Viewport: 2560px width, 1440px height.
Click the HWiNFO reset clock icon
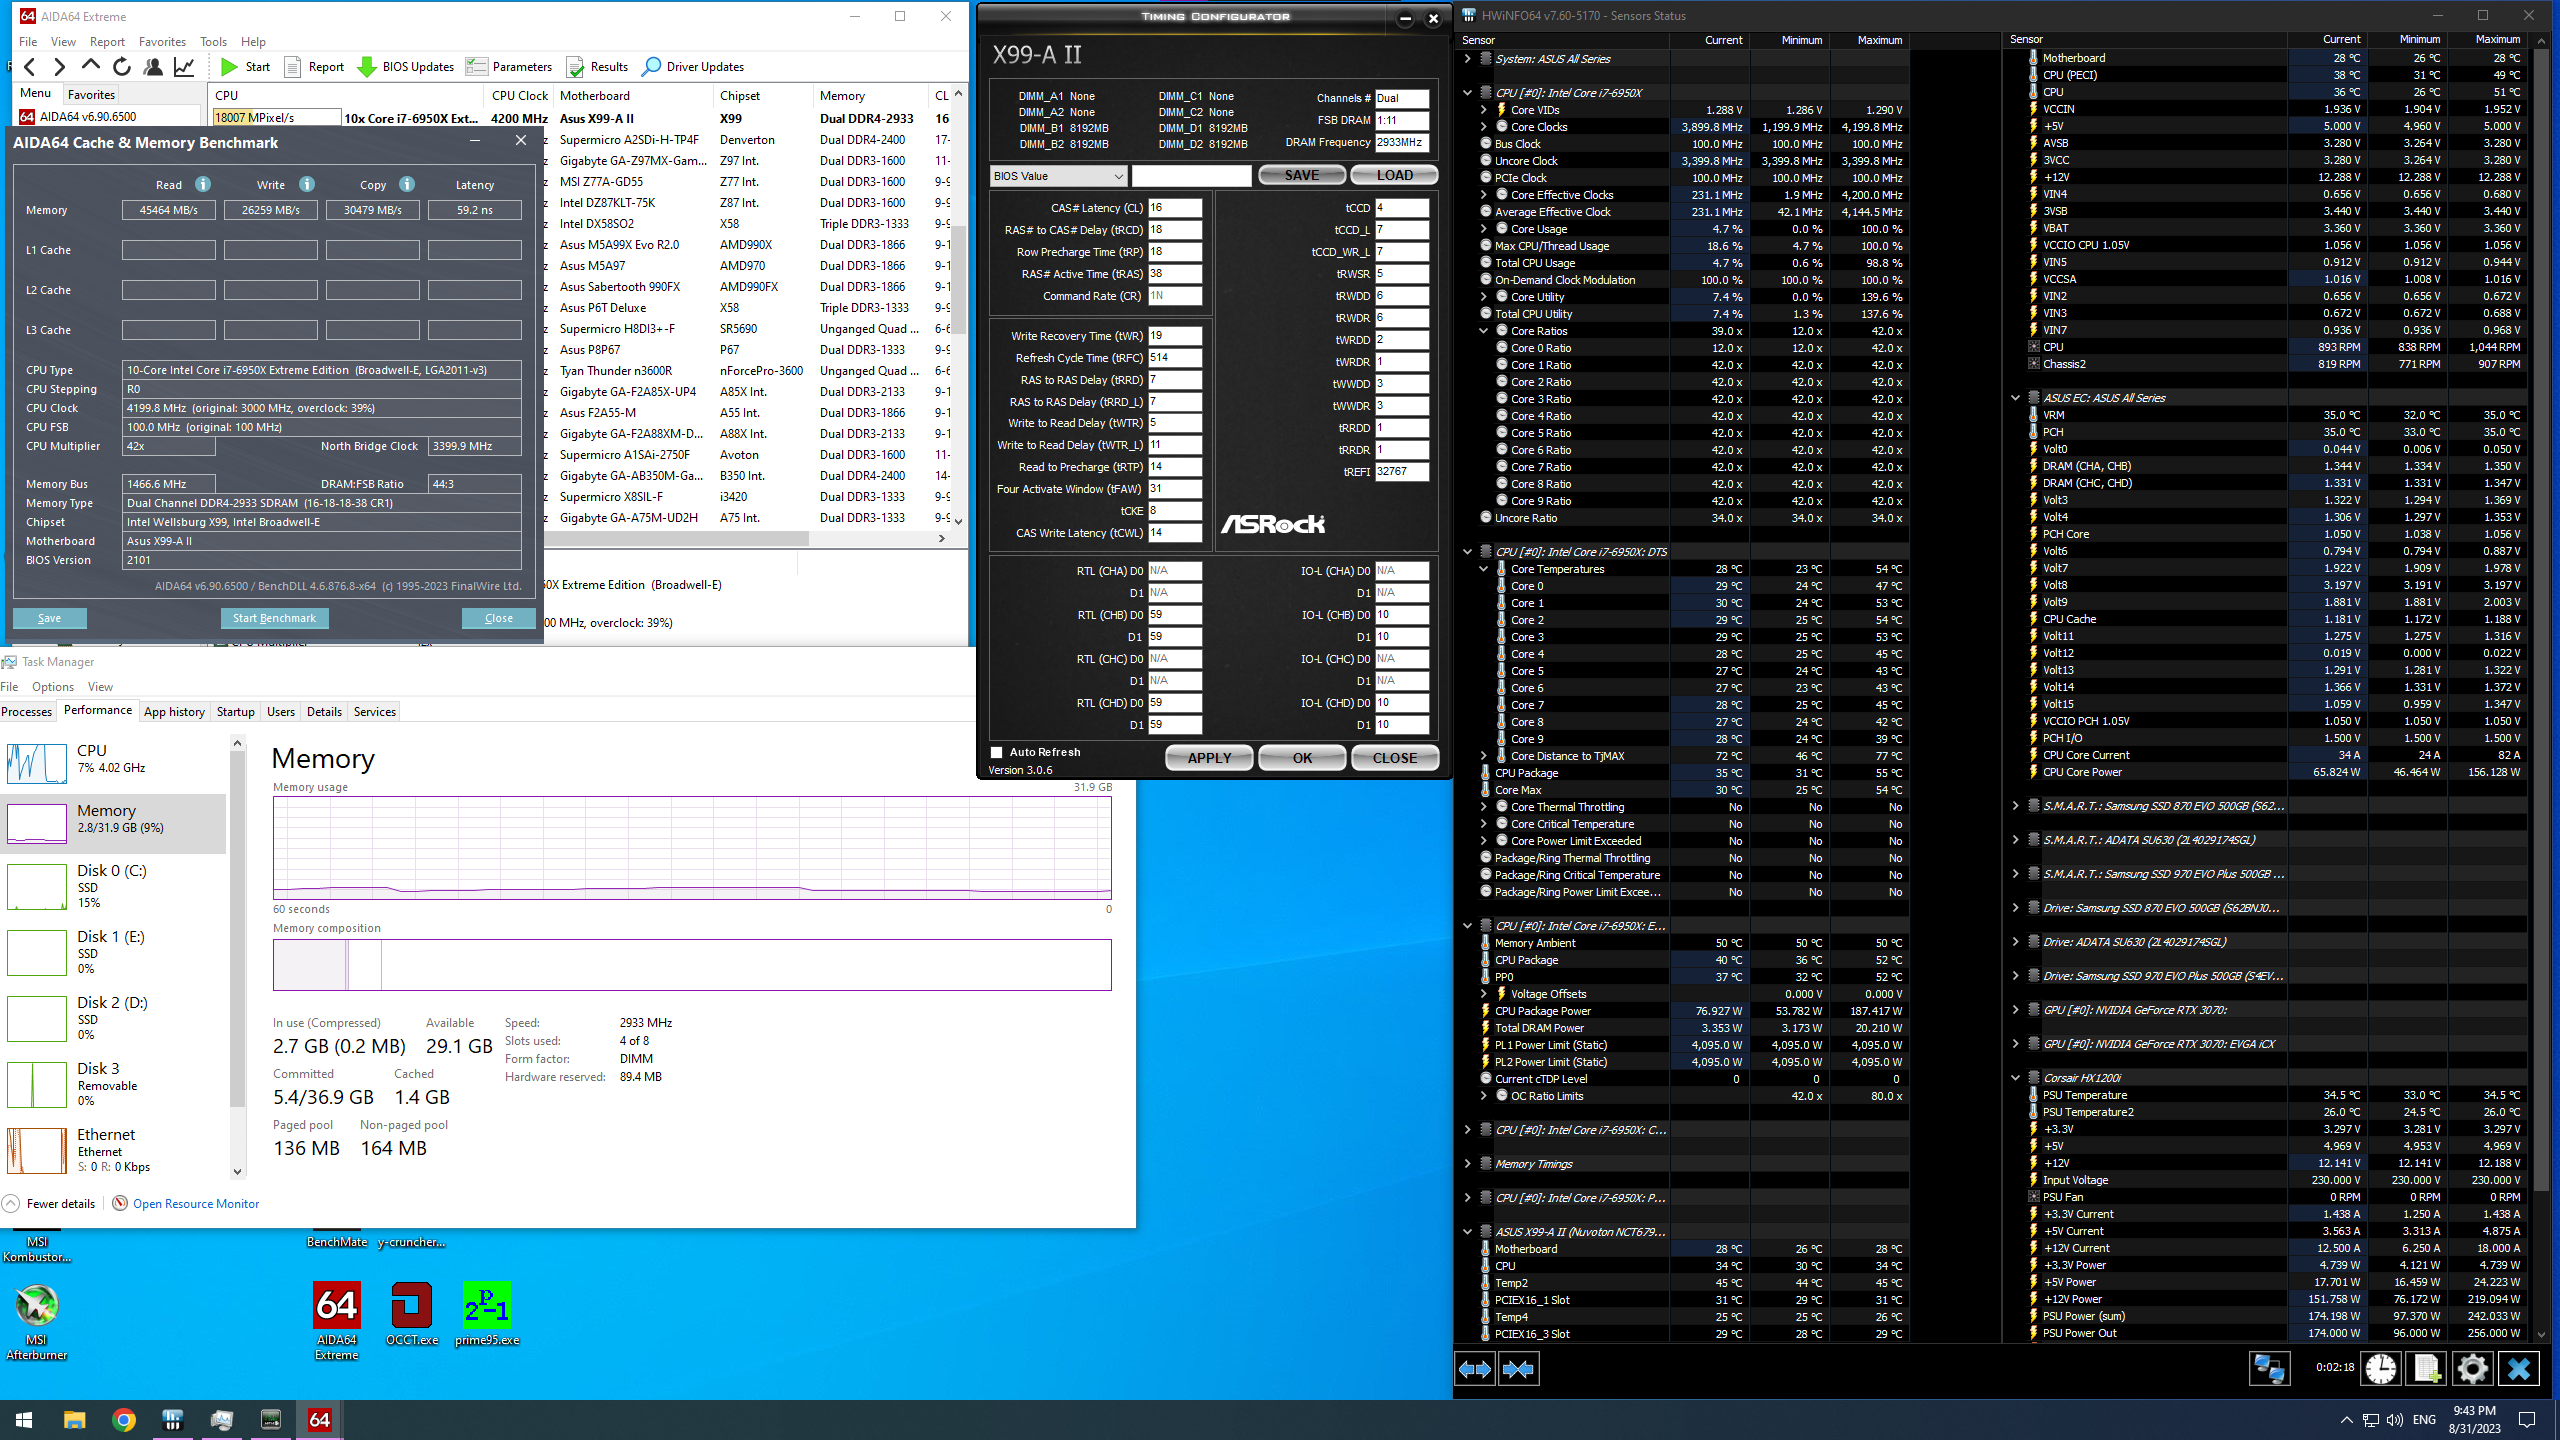pyautogui.click(x=2380, y=1368)
